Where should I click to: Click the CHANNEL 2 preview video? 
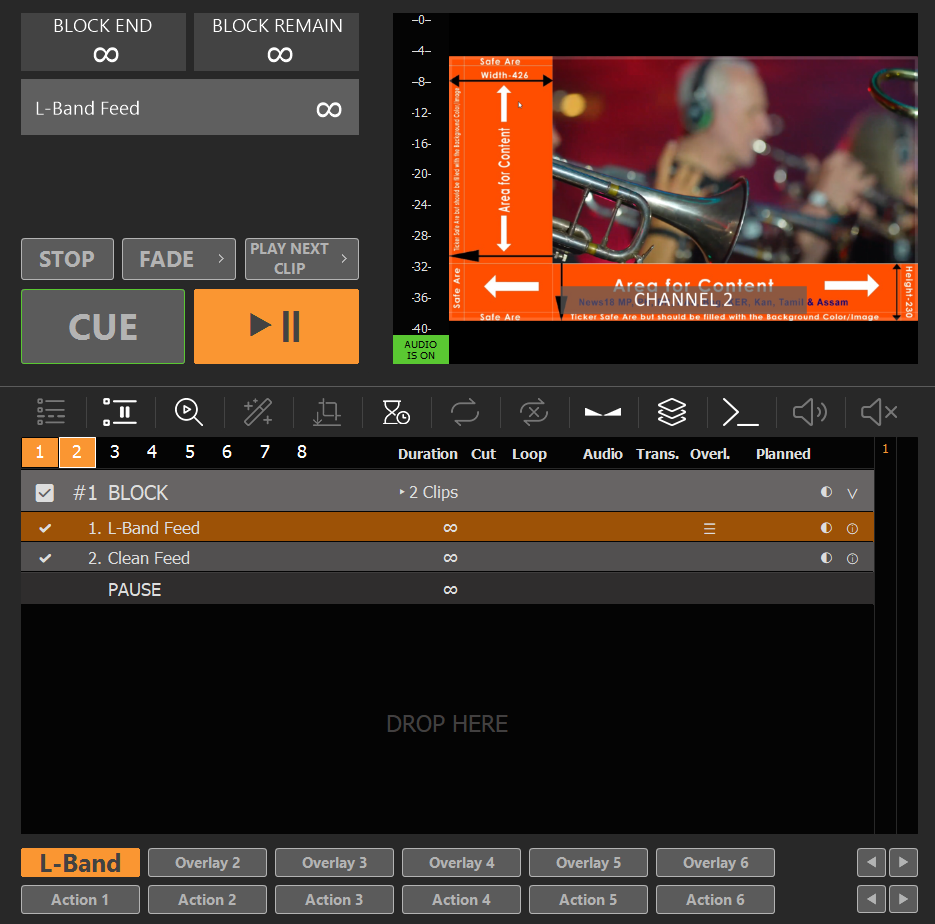683,188
